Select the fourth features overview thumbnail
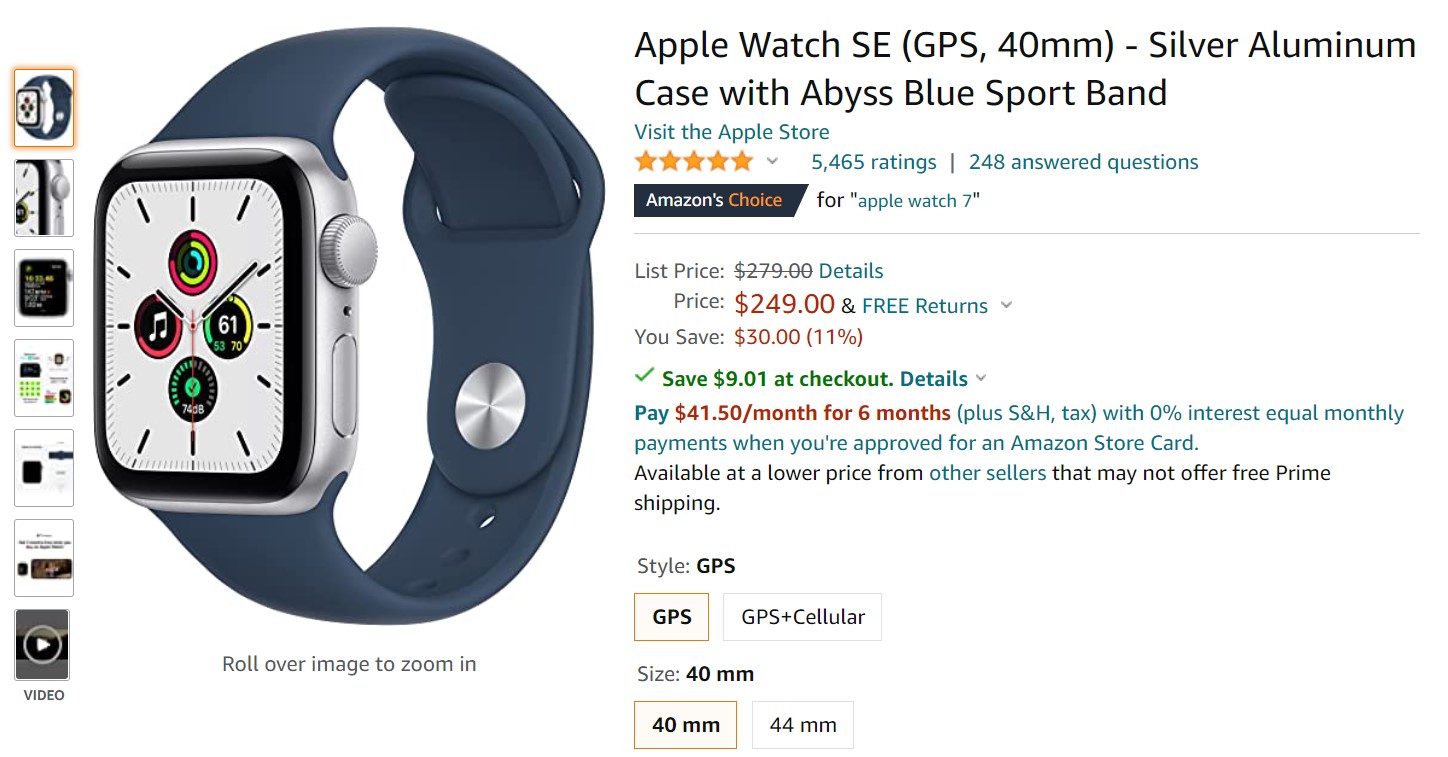This screenshot has height=757, width=1448. (44, 378)
